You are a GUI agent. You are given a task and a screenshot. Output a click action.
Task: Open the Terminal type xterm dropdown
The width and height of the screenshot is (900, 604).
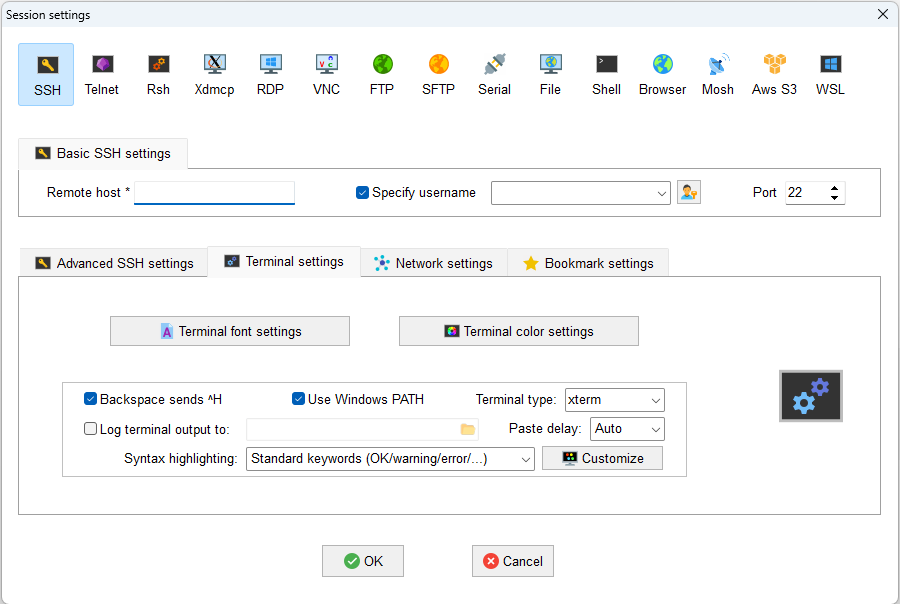pos(655,400)
